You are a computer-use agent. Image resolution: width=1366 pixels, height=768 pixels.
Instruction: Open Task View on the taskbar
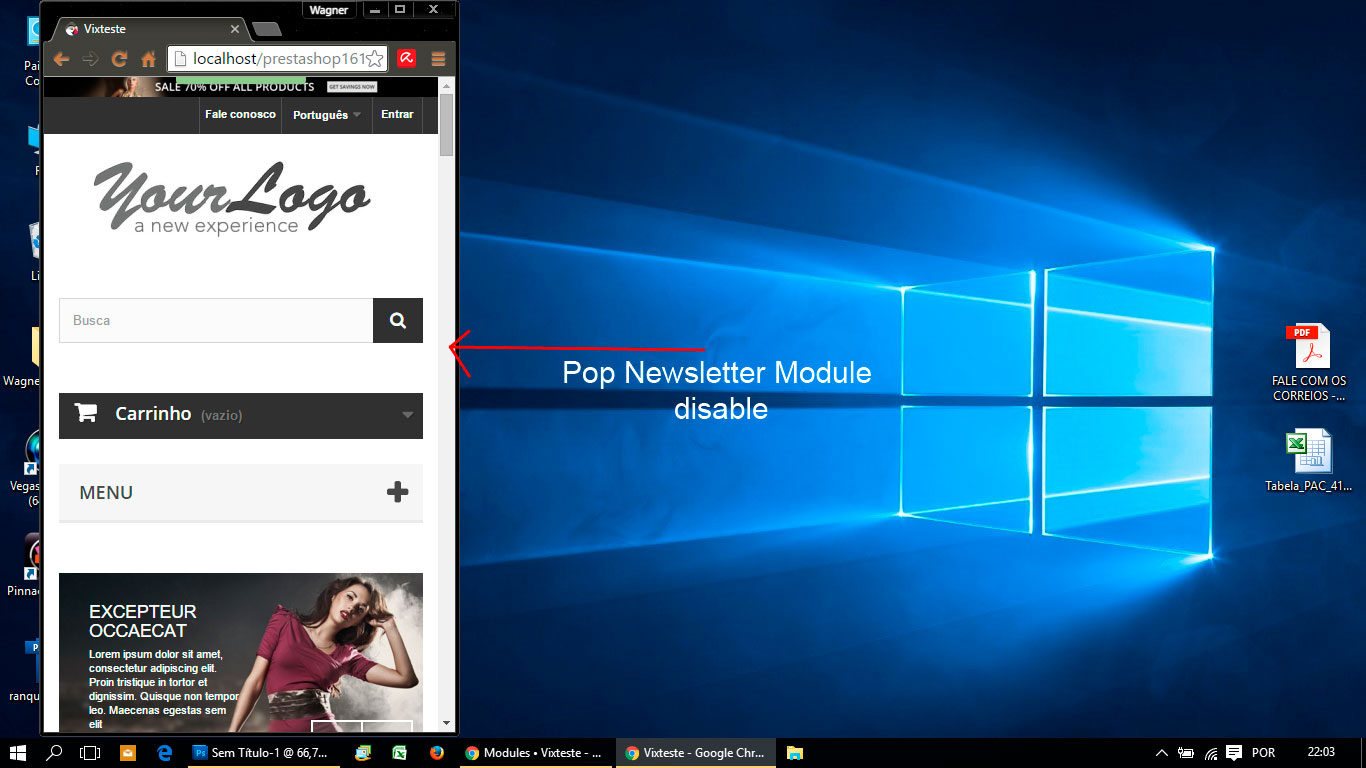[90, 753]
